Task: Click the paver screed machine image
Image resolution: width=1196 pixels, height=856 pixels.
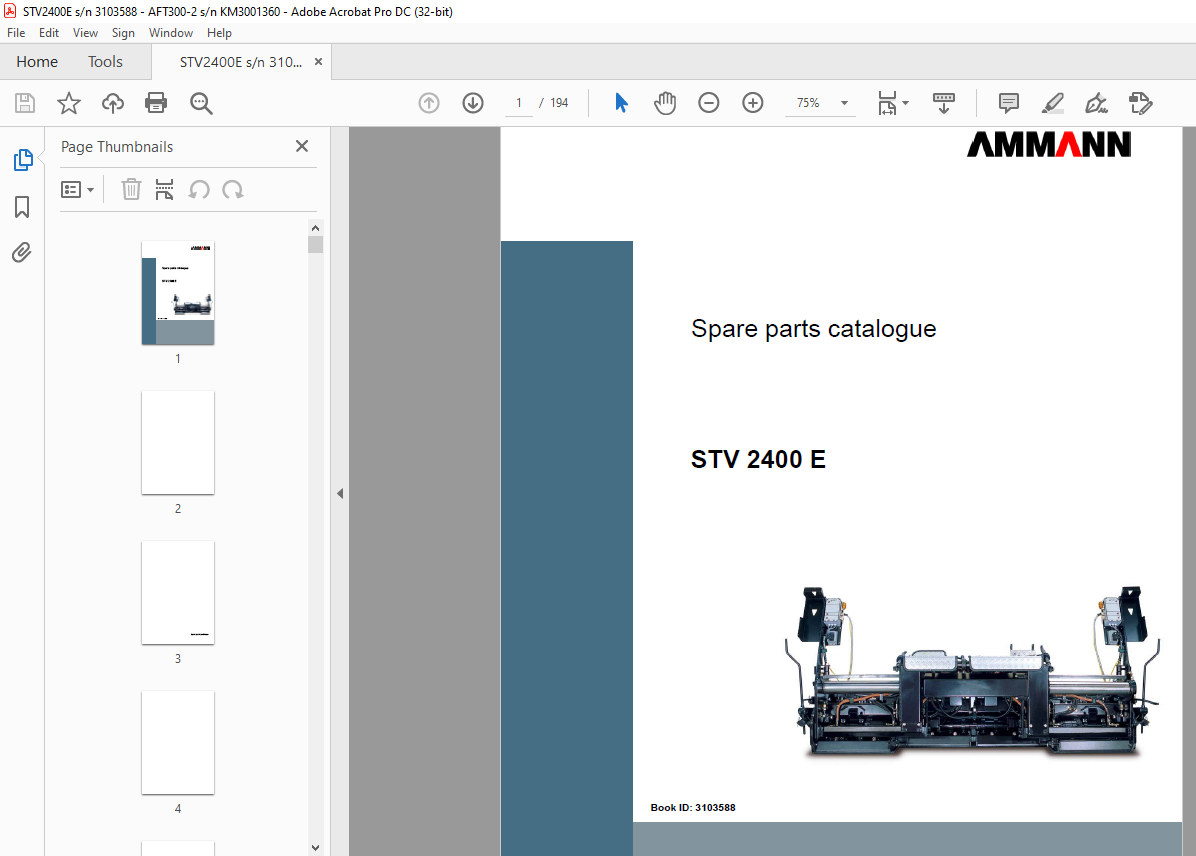Action: tap(973, 671)
